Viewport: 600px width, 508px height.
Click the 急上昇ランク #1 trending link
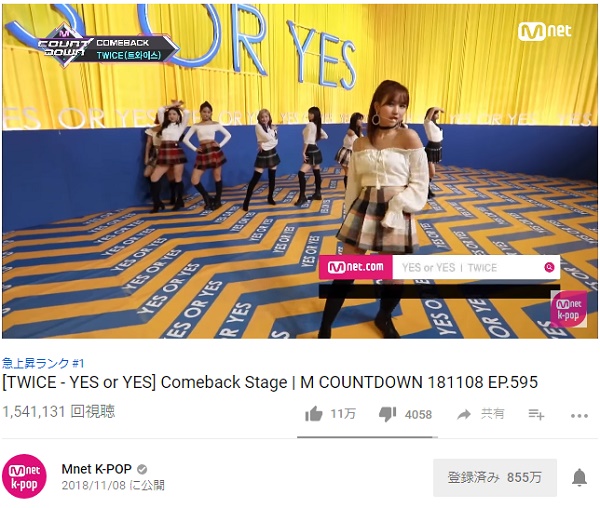pyautogui.click(x=43, y=363)
